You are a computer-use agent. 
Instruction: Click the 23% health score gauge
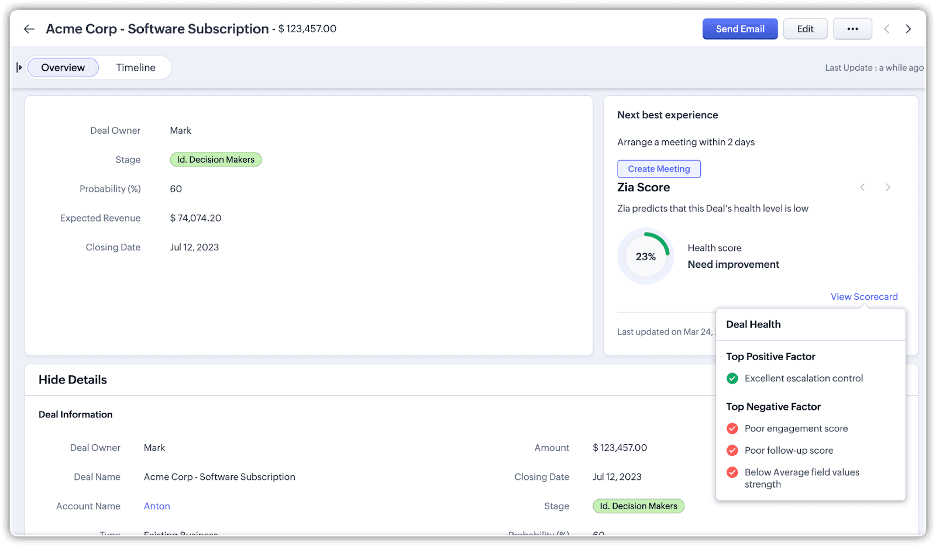tap(646, 256)
